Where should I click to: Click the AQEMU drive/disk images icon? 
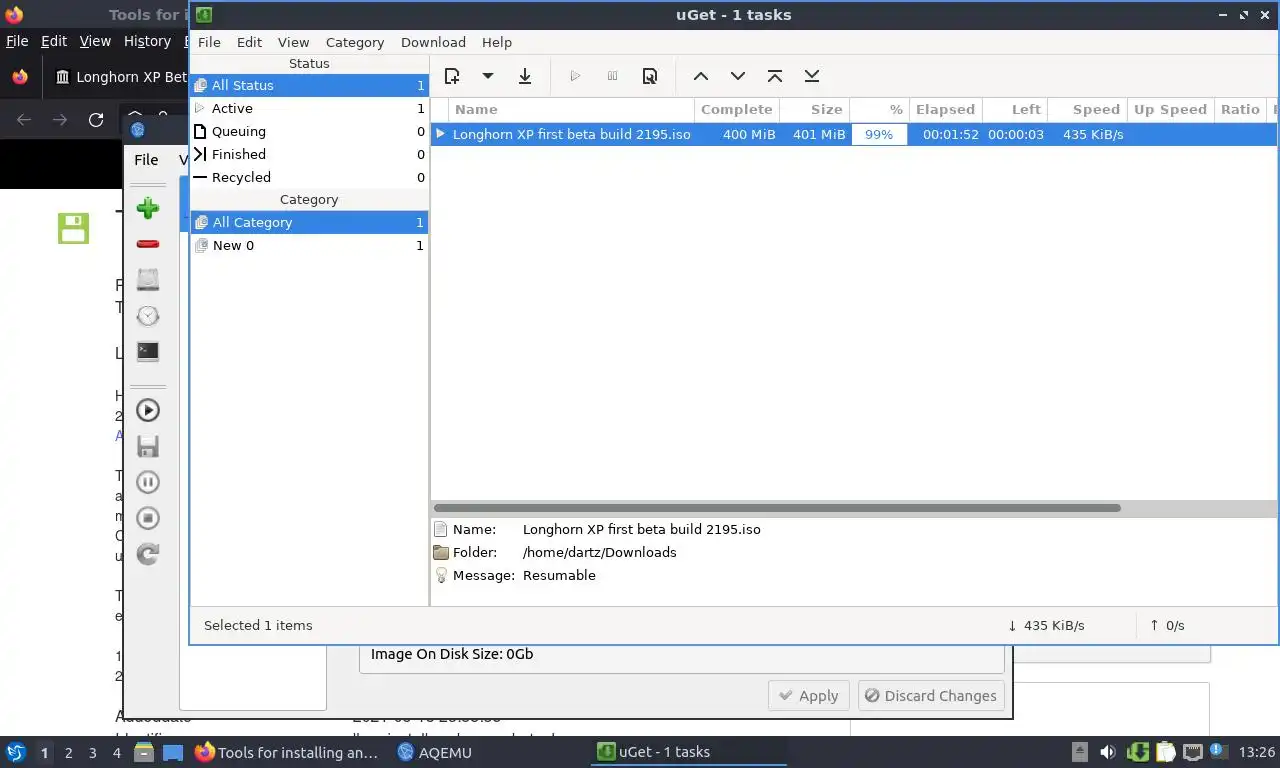[148, 280]
